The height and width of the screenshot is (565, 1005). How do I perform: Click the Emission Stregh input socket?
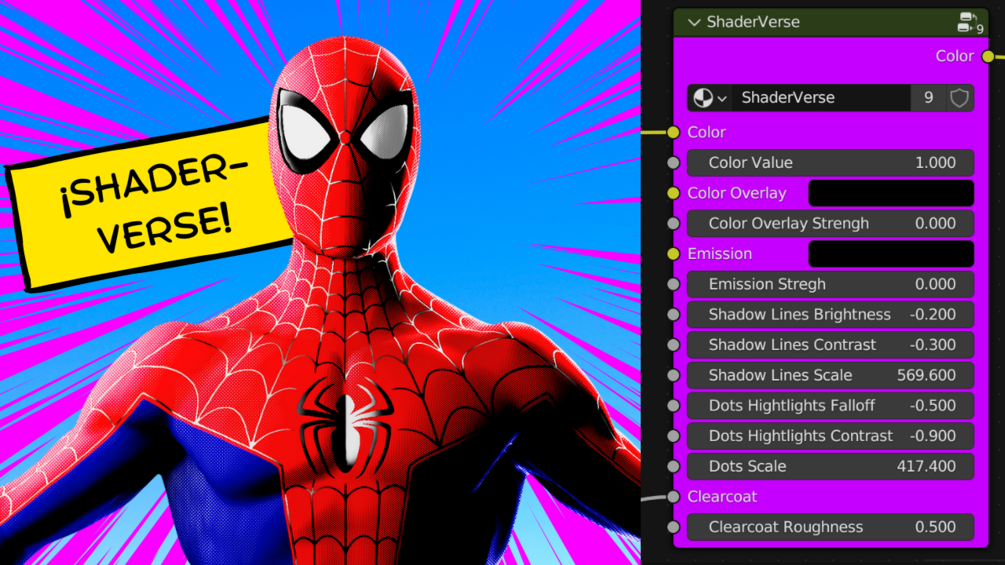[673, 284]
